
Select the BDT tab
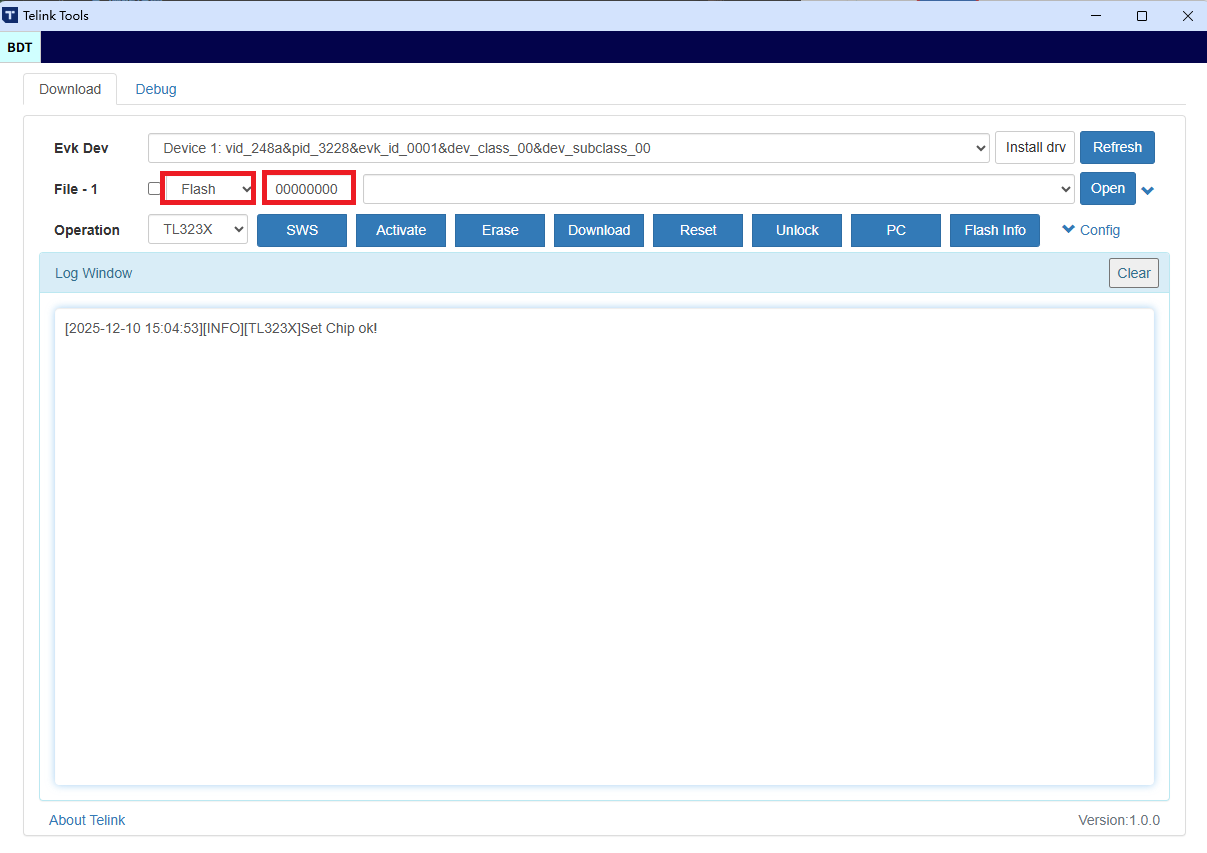tap(20, 46)
